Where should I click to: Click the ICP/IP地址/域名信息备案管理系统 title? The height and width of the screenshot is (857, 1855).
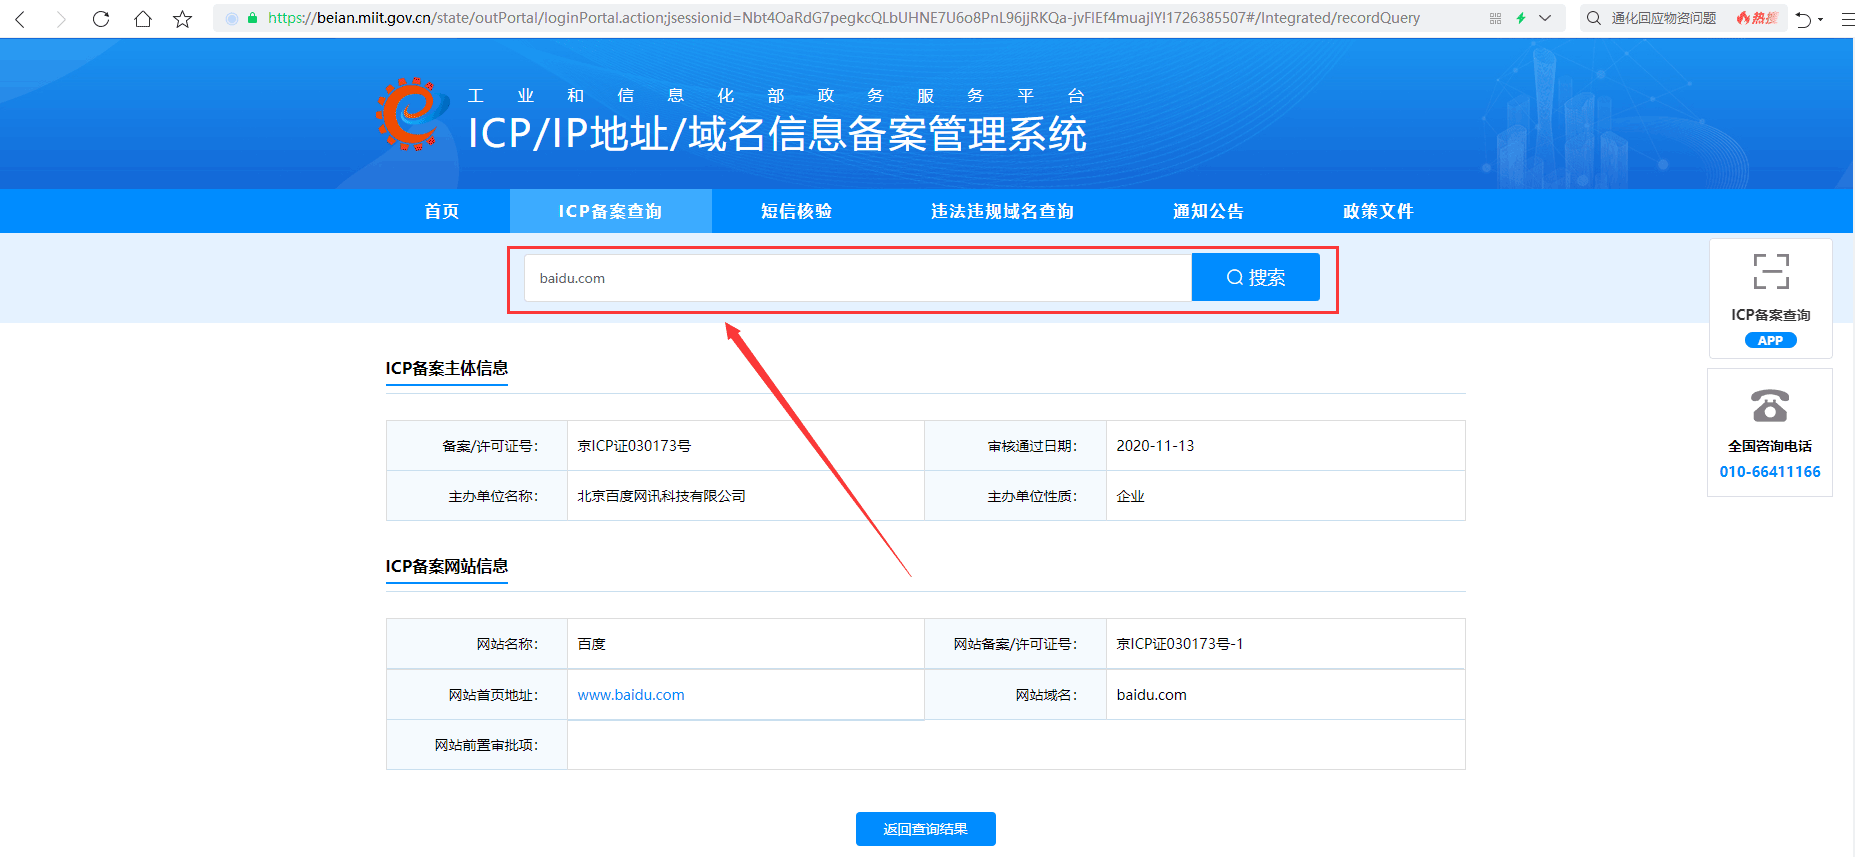[777, 134]
